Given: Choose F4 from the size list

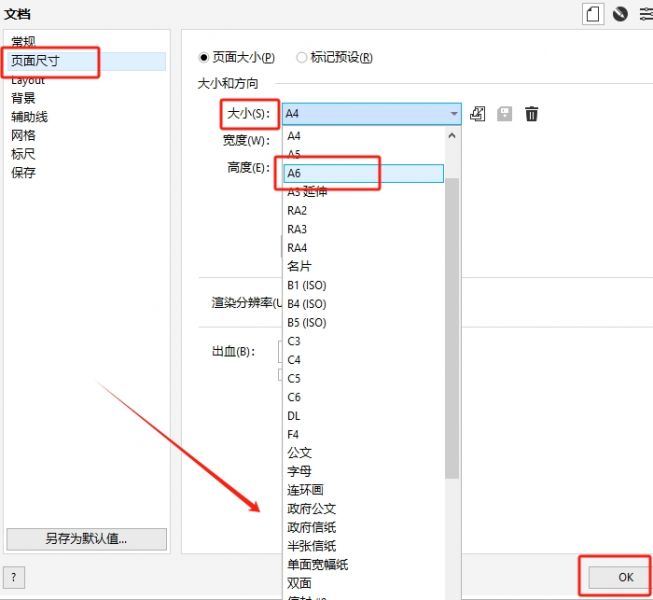Looking at the screenshot, I should click(363, 434).
